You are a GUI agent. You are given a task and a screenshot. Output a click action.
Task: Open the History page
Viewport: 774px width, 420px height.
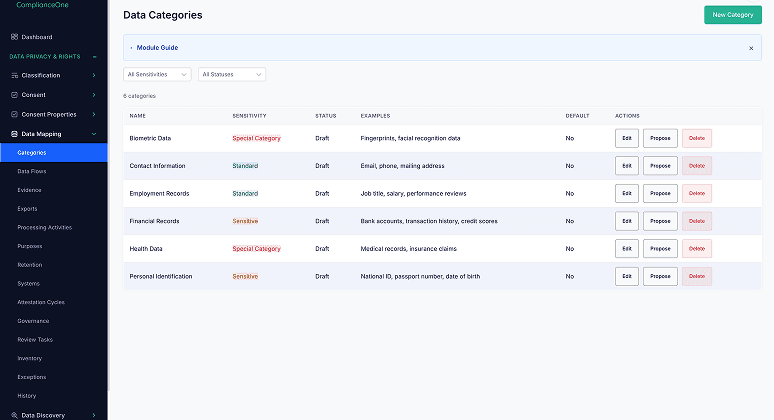27,396
